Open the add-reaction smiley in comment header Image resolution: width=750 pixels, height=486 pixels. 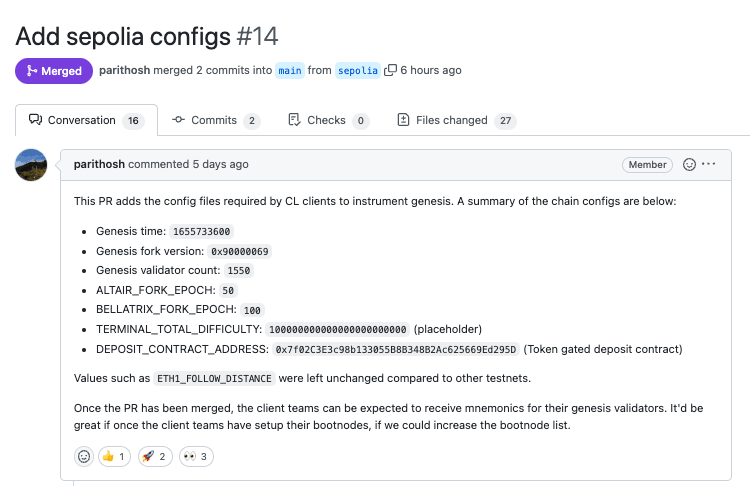point(689,165)
